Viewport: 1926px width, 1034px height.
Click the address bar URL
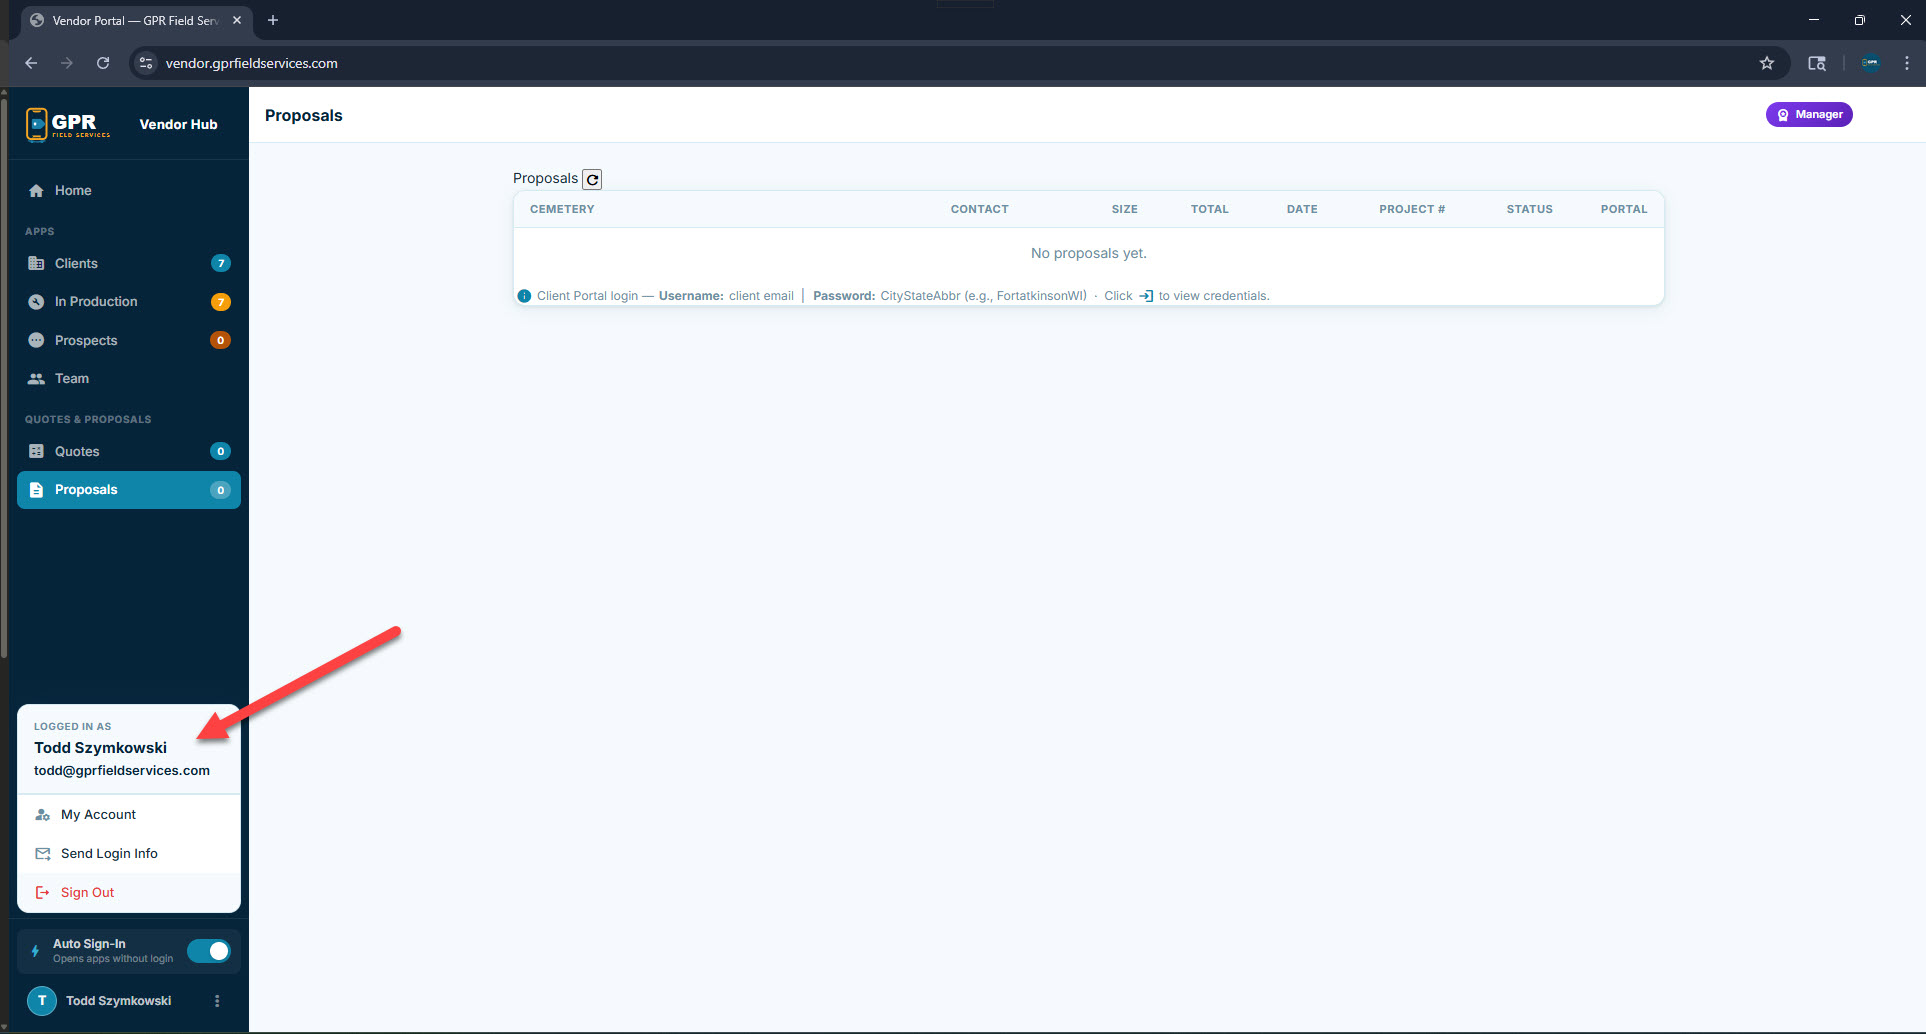[251, 63]
